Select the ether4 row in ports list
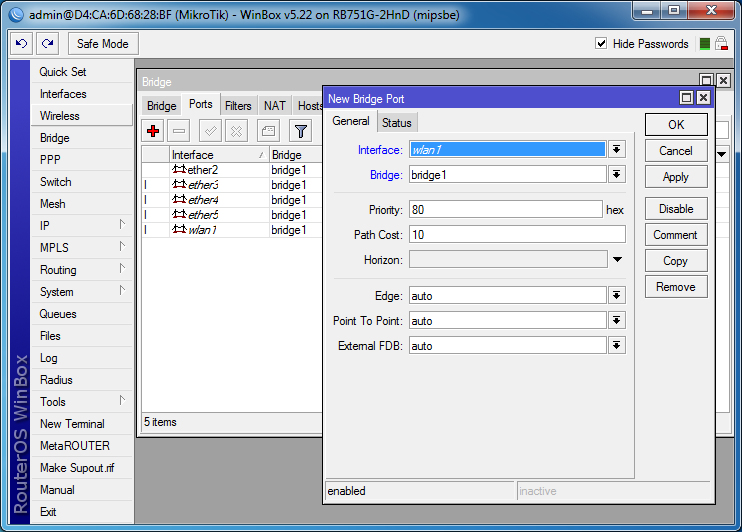Viewport: 742px width, 532px height. [x=232, y=200]
